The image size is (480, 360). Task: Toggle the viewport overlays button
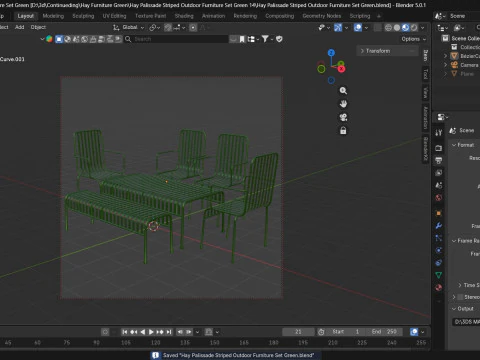358,28
